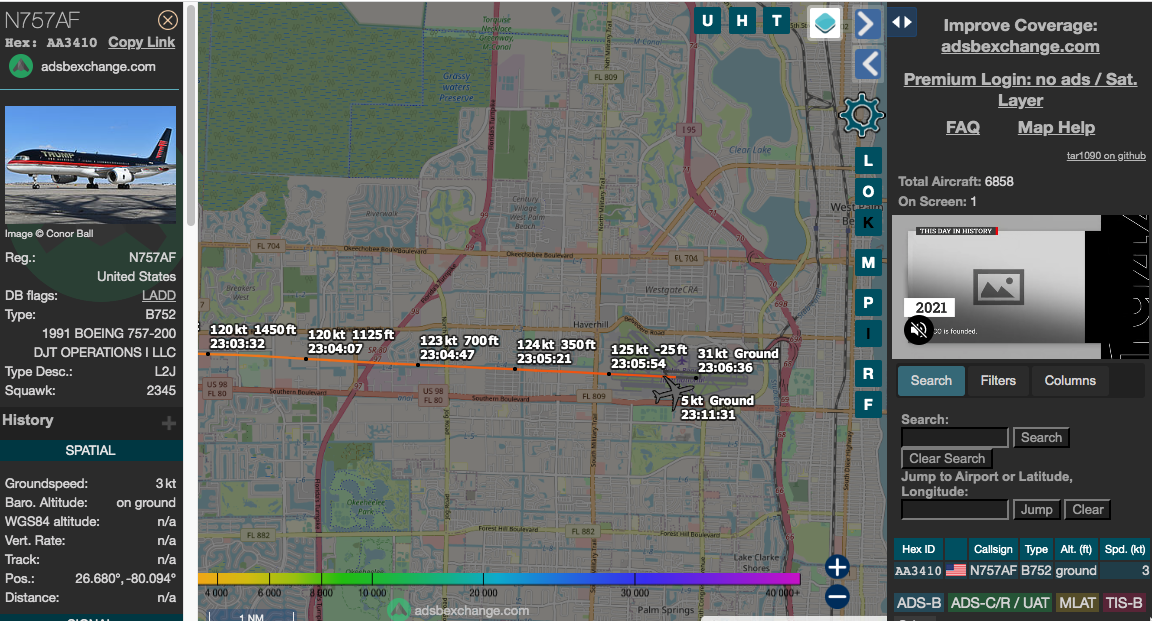Click the Clear Search button
This screenshot has height=621, width=1152.
point(947,459)
